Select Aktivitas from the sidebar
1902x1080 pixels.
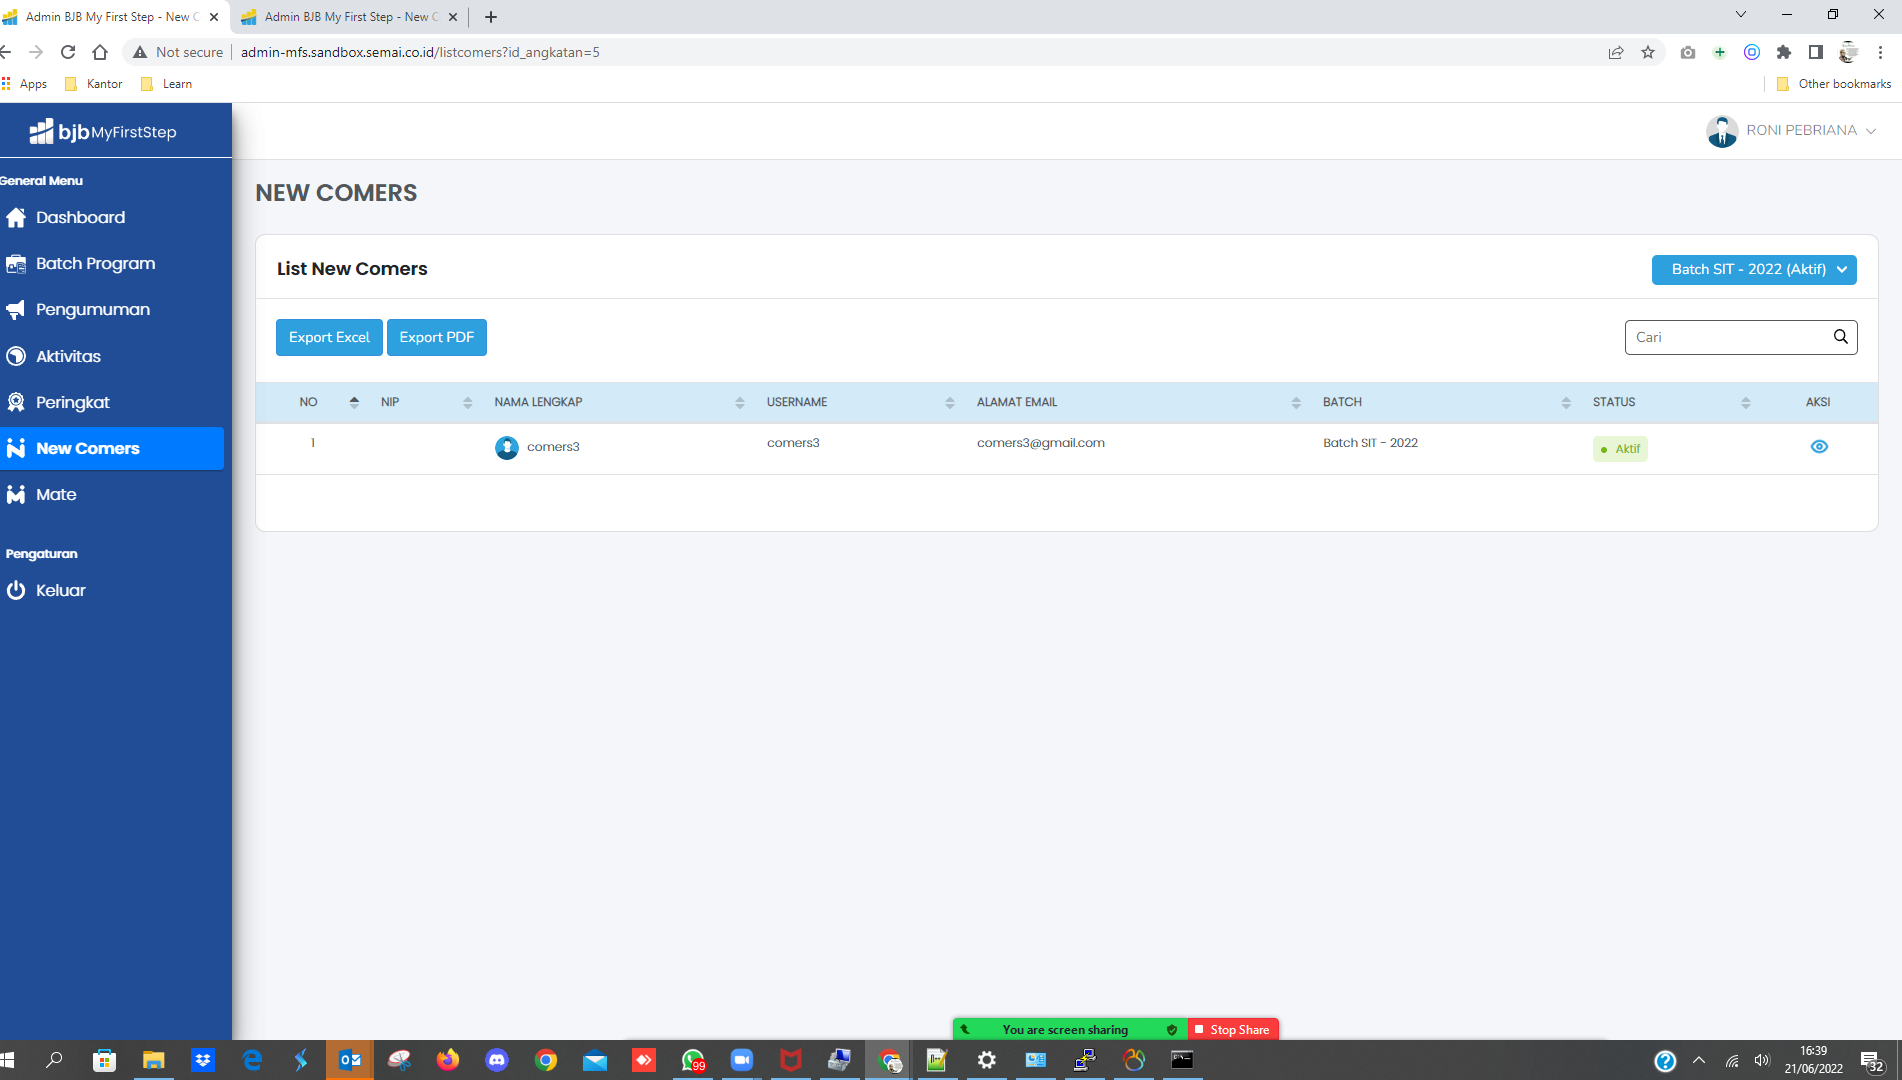tap(54, 356)
